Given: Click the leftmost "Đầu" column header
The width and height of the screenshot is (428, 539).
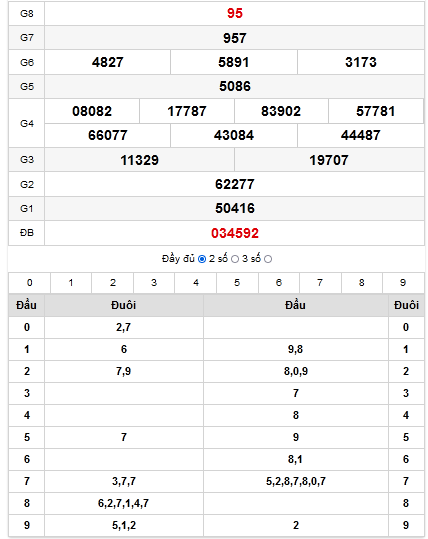Looking at the screenshot, I should pos(26,305).
